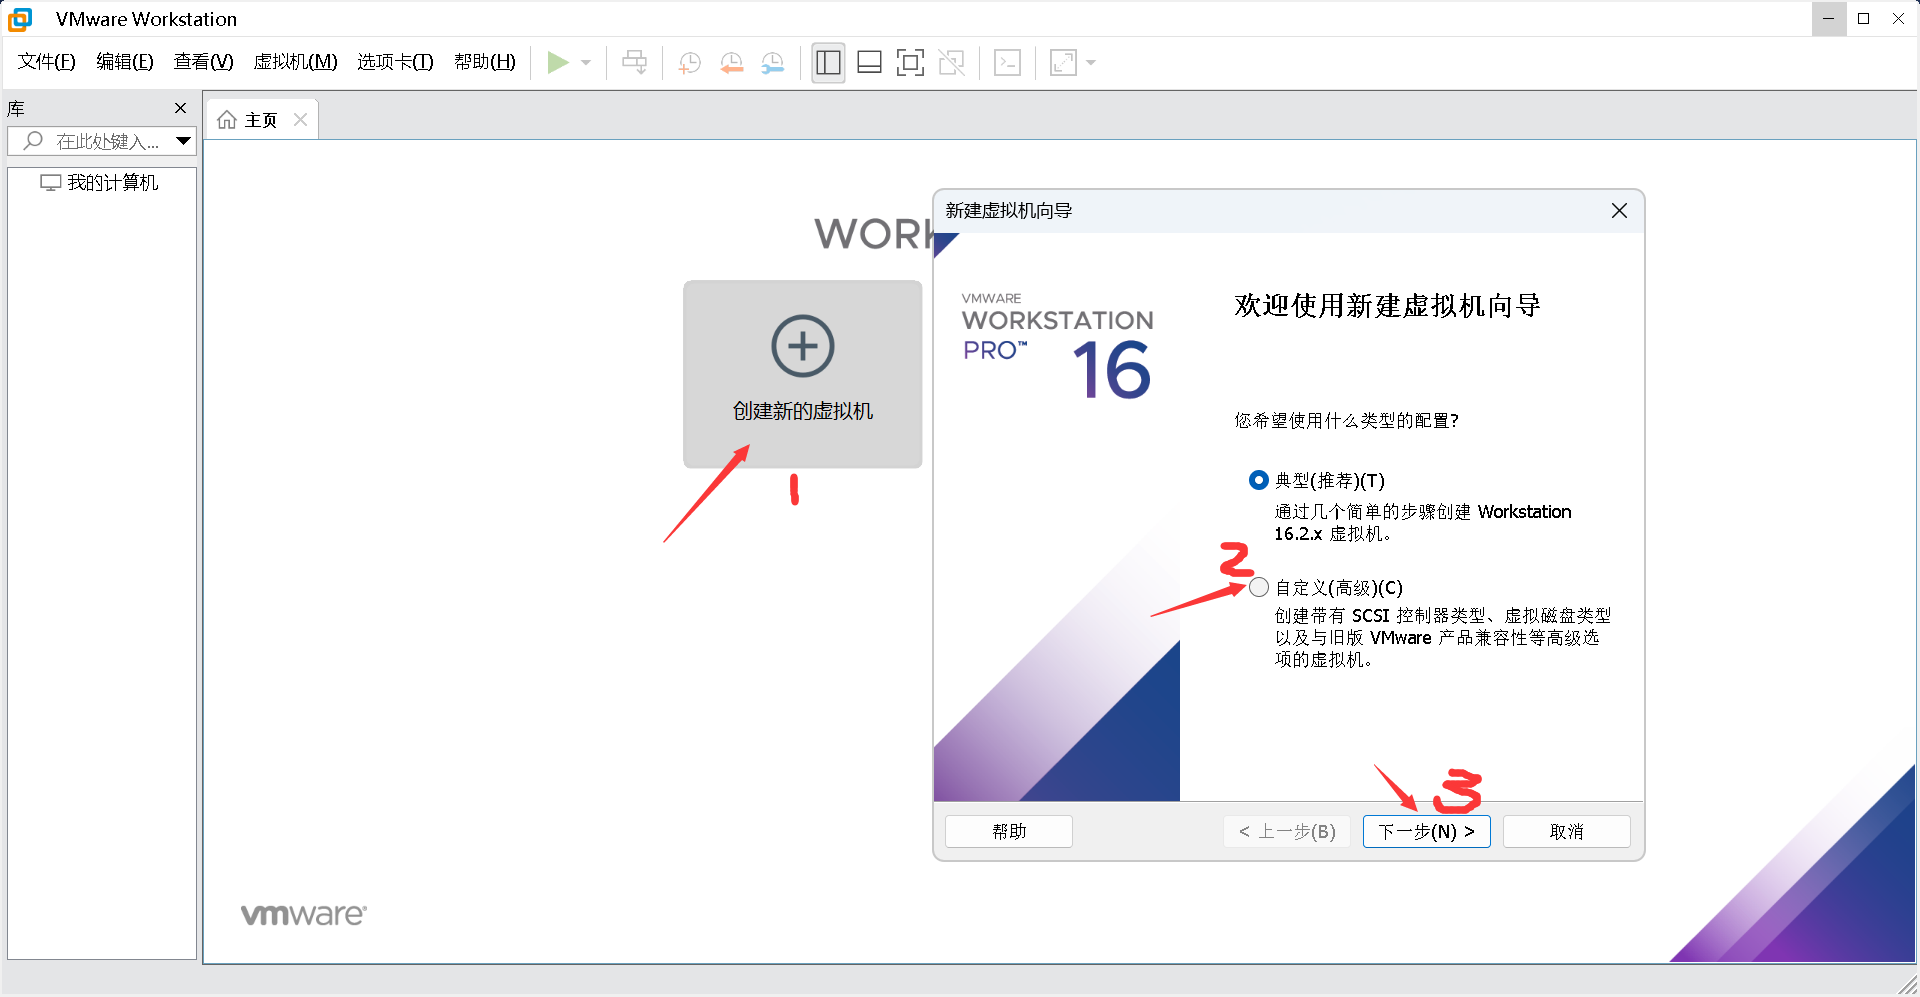Click the VMware Workstation app icon in title bar
This screenshot has height=997, width=1920.
pos(20,19)
